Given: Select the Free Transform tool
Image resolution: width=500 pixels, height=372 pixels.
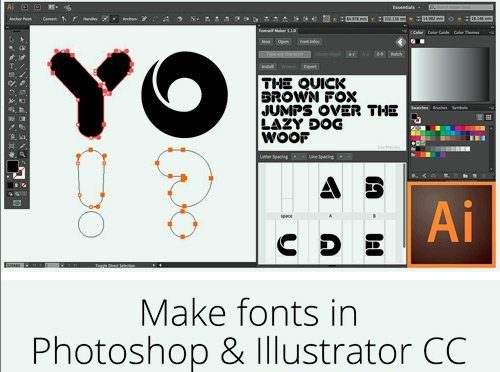Looking at the screenshot, I should point(22,101).
